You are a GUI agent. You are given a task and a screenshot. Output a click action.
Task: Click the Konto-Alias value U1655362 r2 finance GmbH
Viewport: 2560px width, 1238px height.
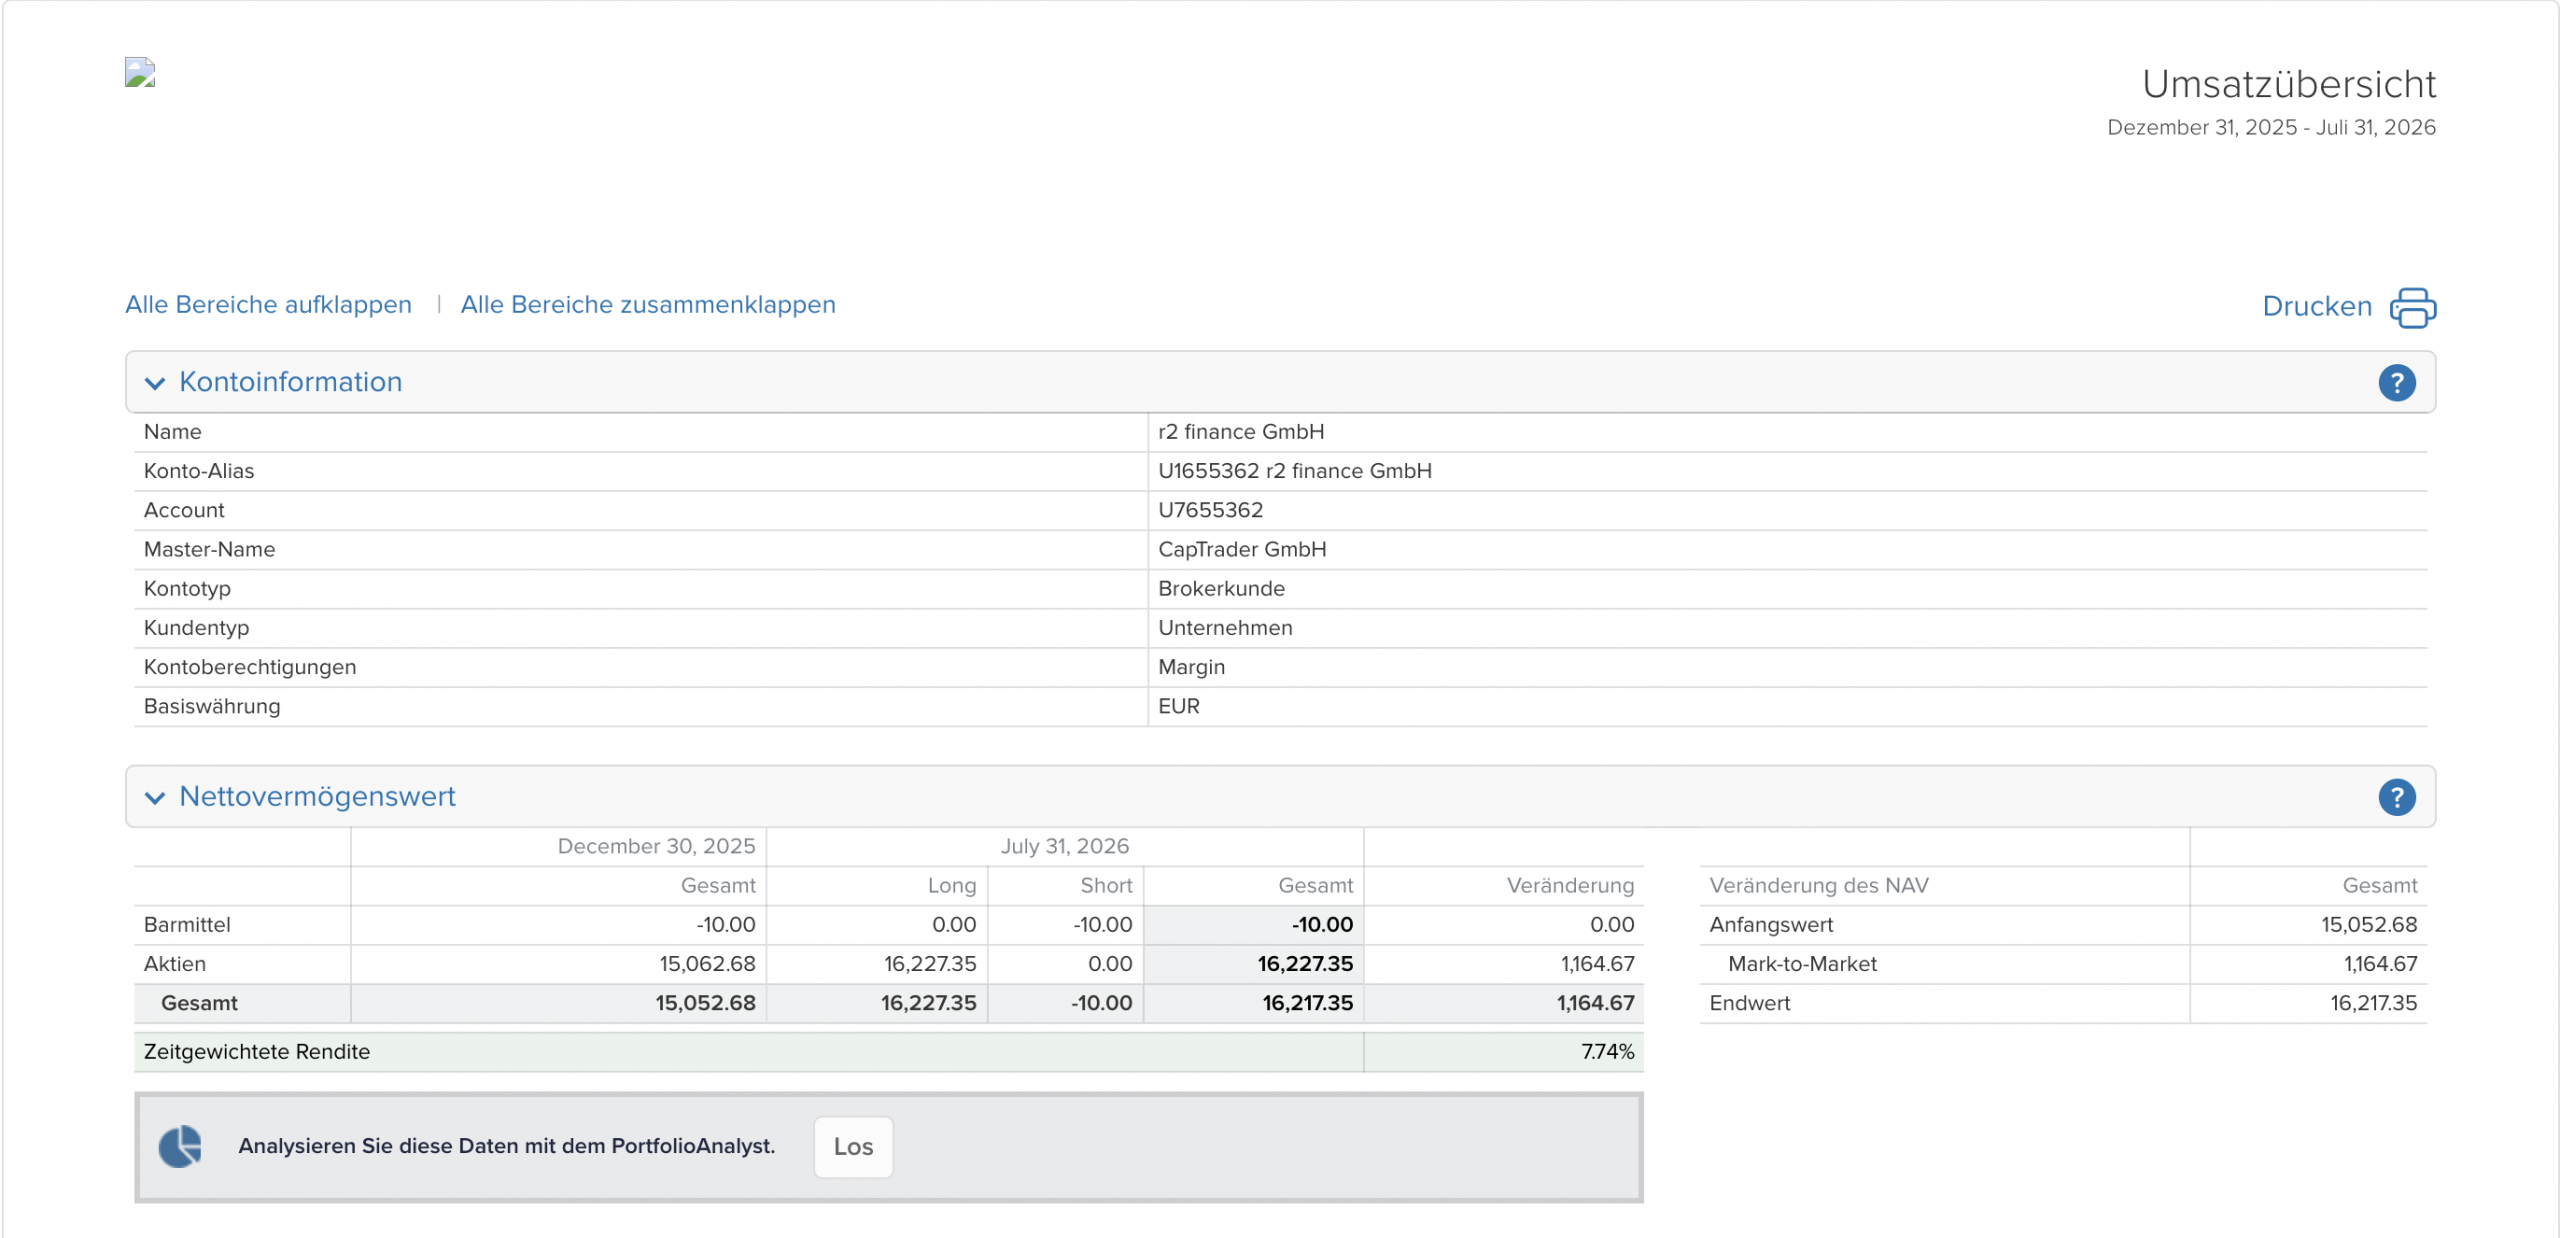(x=1294, y=471)
